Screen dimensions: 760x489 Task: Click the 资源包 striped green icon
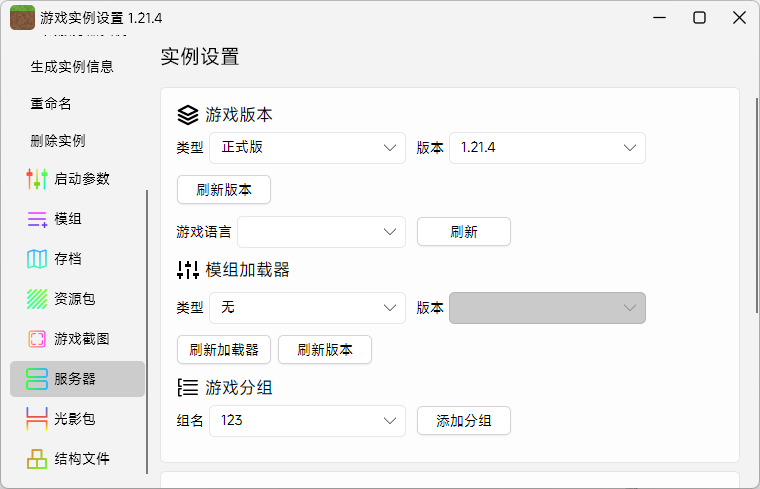click(37, 299)
